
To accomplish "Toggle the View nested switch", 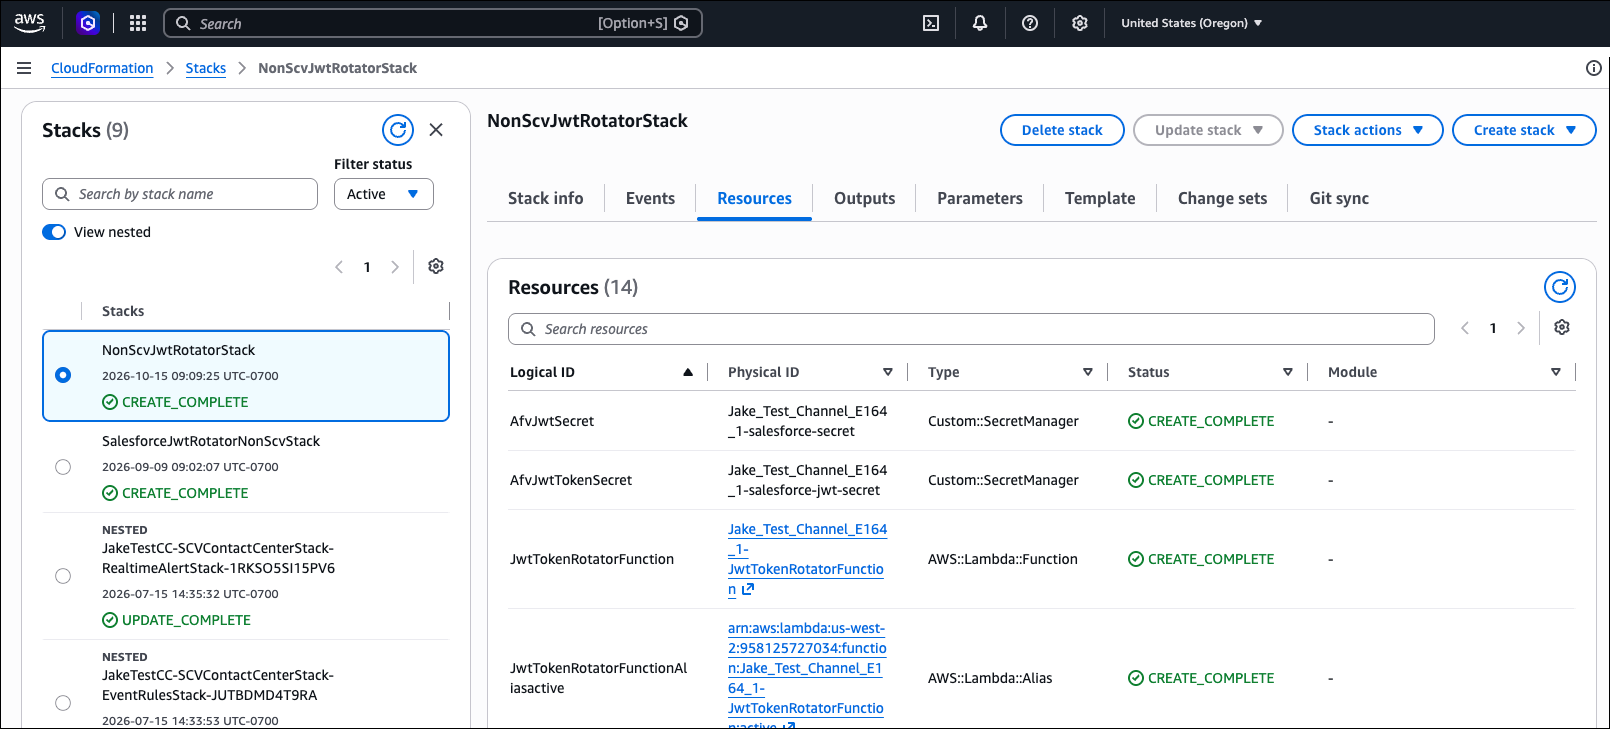I will click(x=54, y=232).
